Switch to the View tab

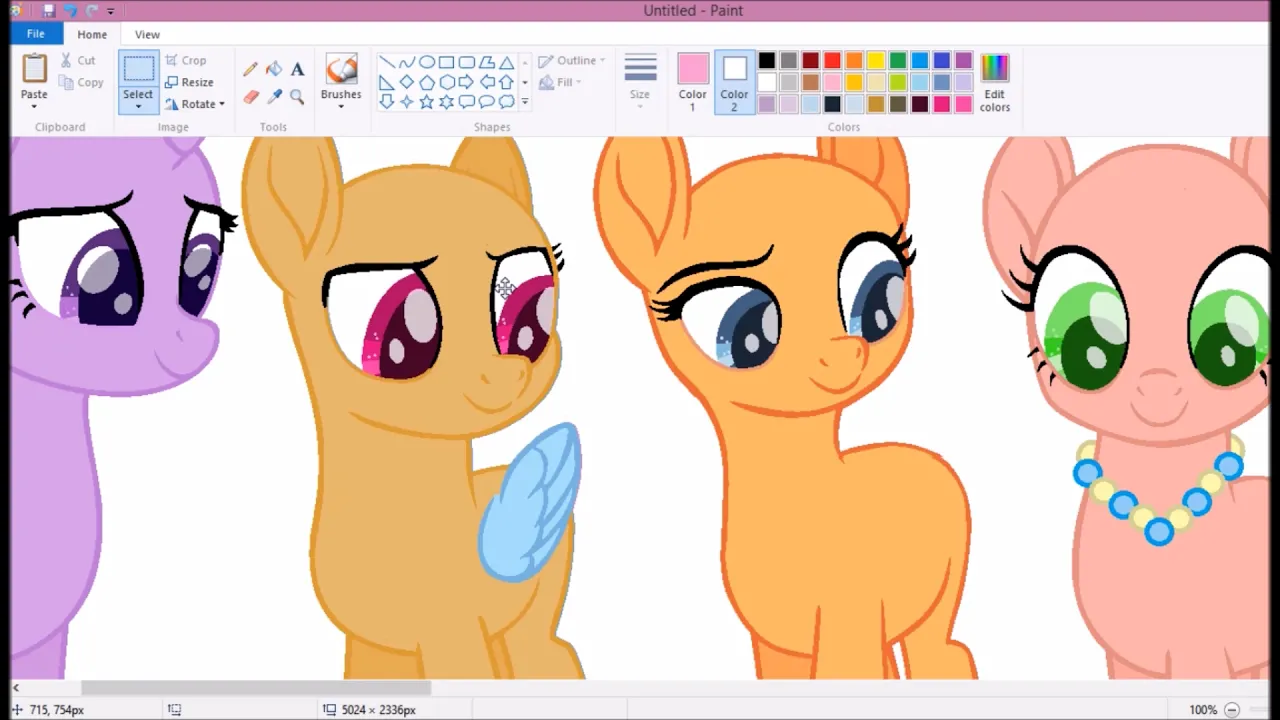(x=147, y=34)
